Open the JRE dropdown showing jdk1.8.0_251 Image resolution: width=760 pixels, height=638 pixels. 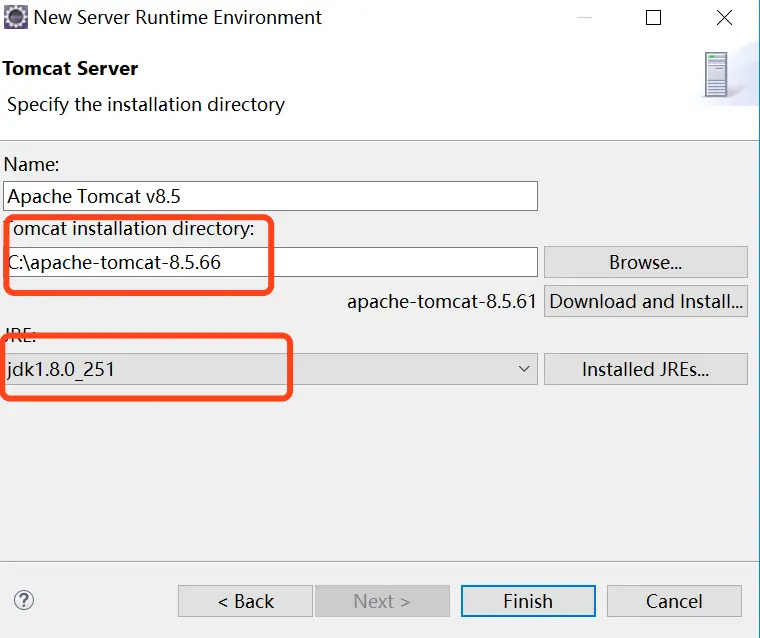[x=270, y=369]
